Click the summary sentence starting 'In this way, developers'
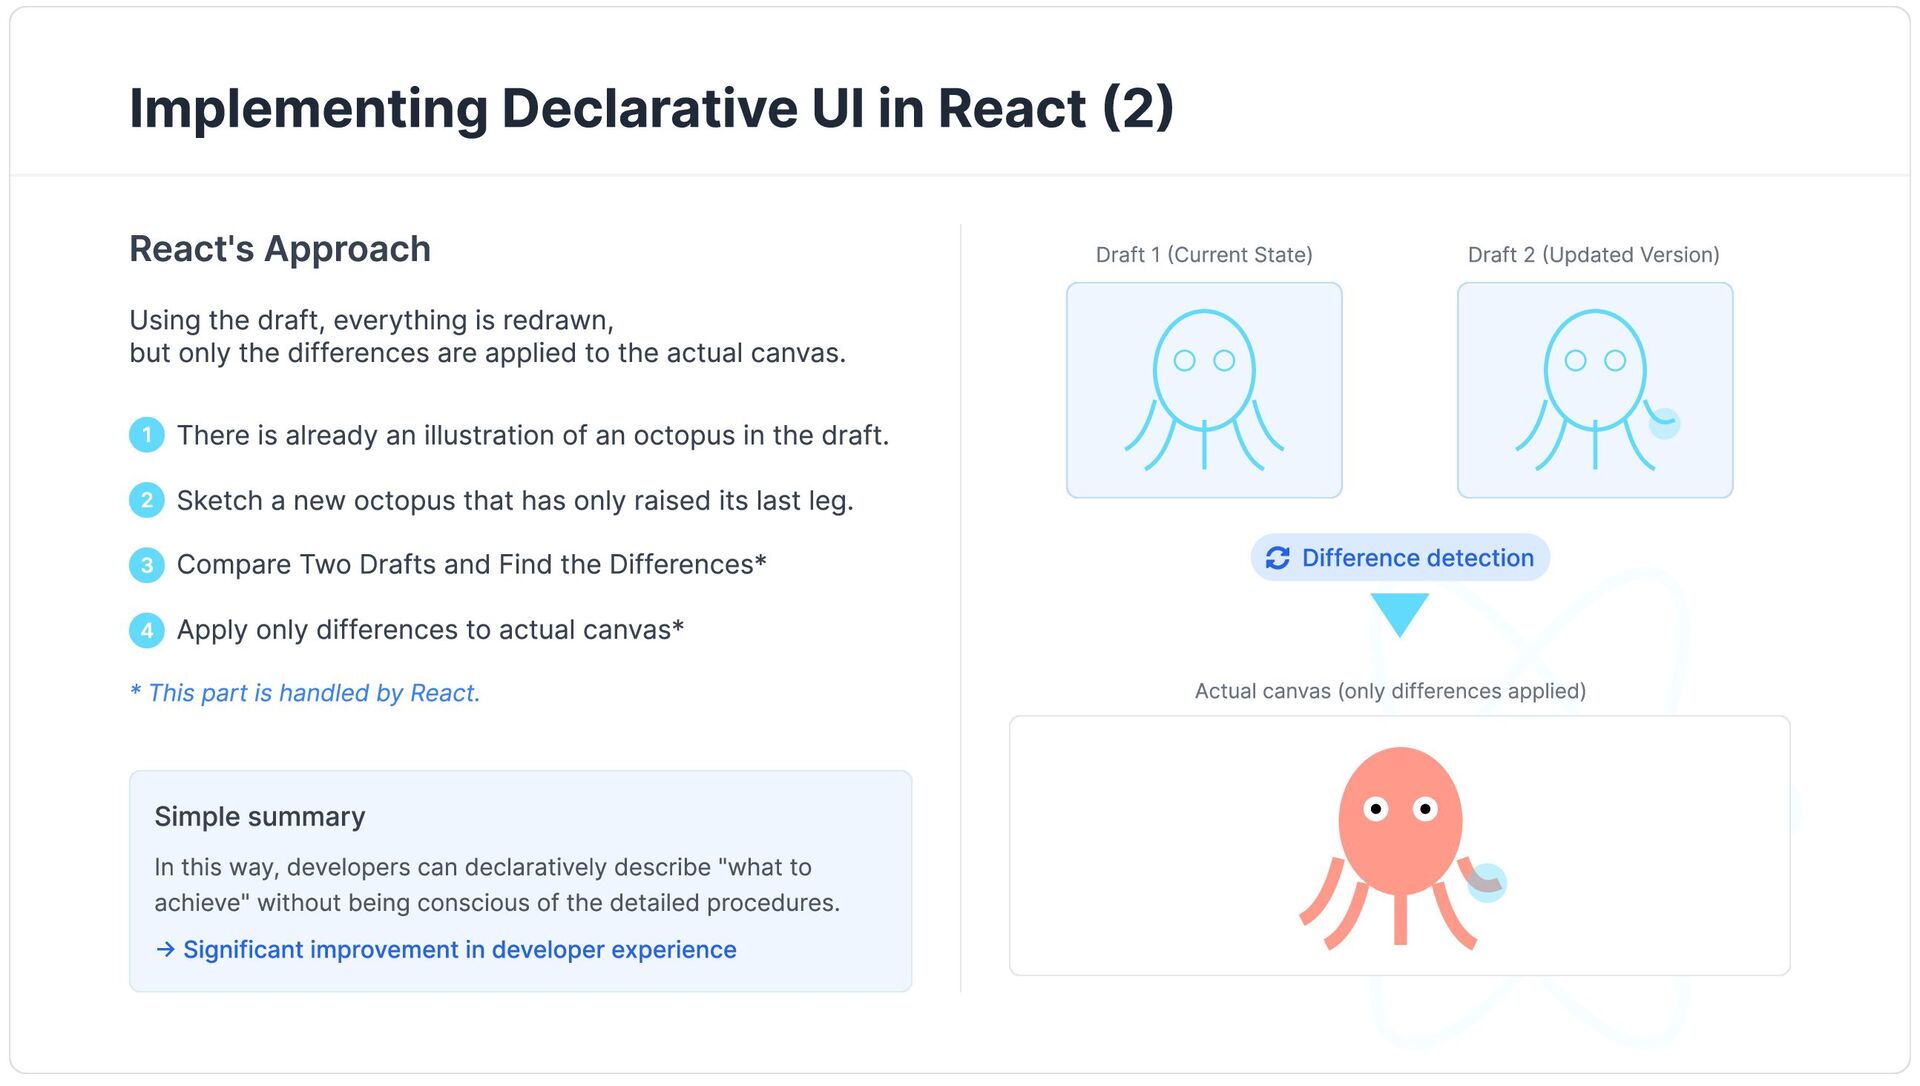Image resolution: width=1920 pixels, height=1086 pixels. tap(497, 885)
